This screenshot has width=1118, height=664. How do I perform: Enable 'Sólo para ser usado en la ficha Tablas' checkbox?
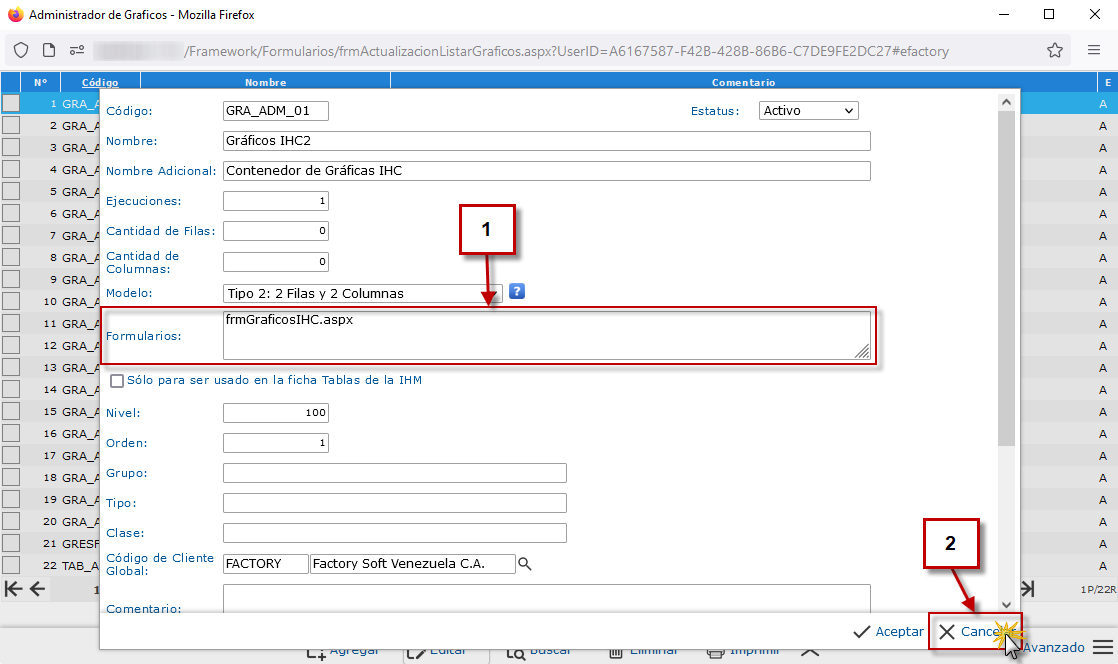pos(117,381)
